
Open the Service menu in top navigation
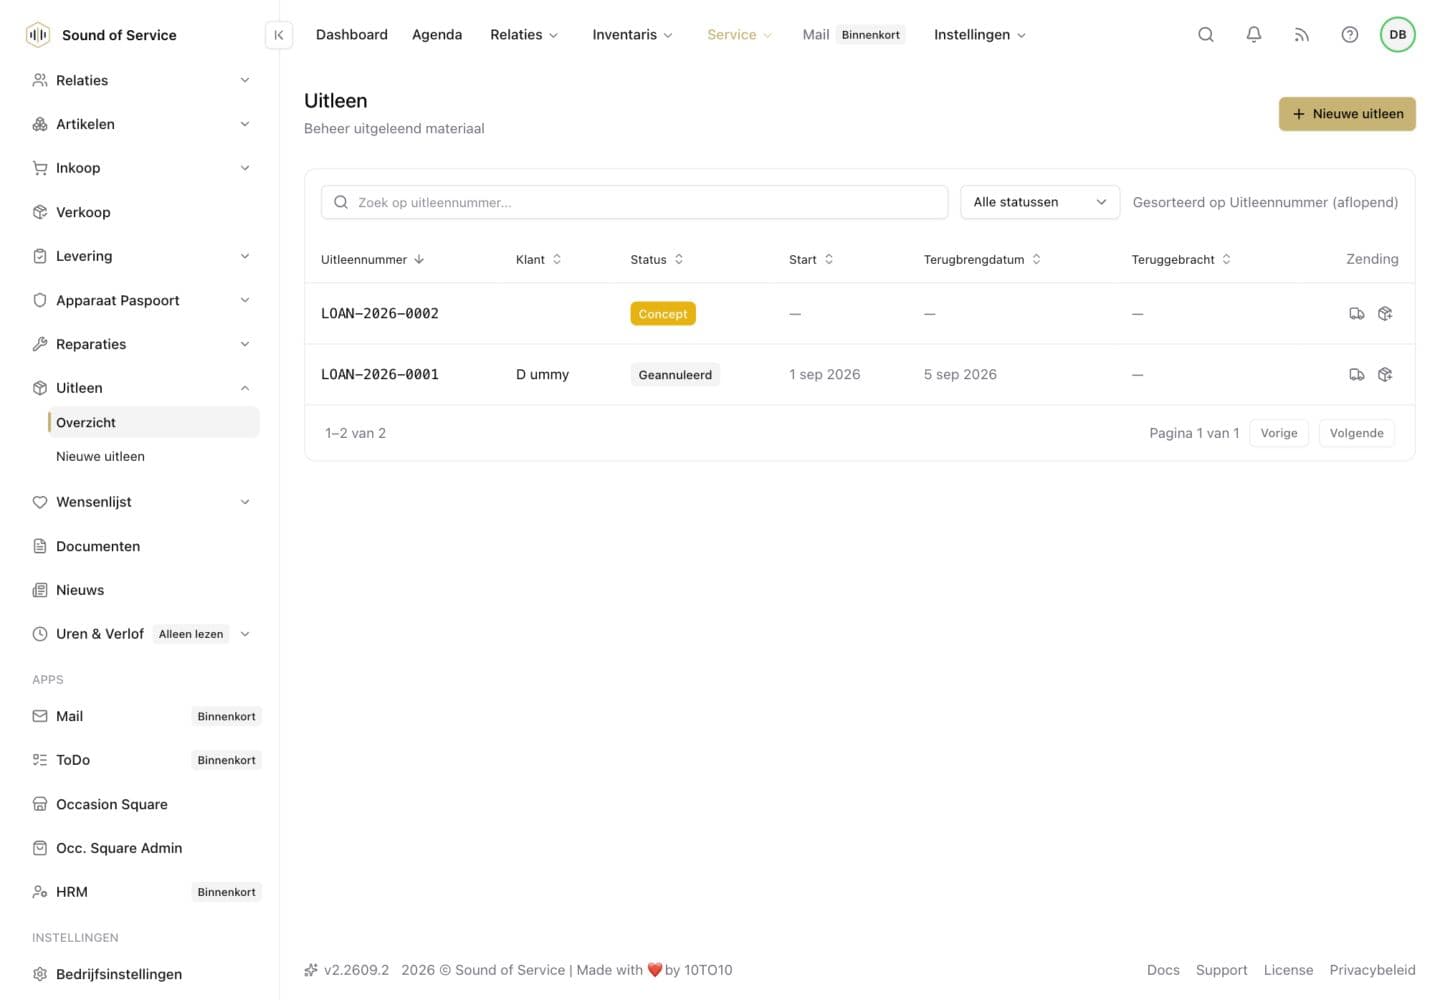739,35
